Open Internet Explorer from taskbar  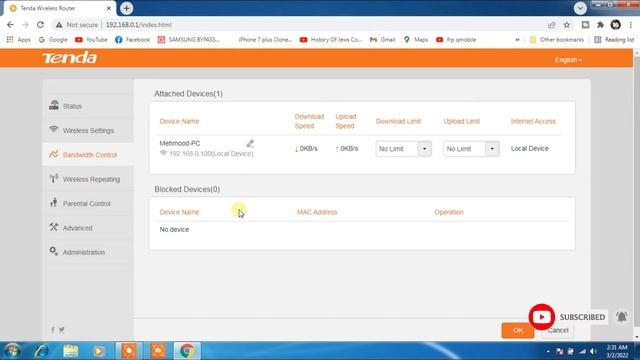tap(42, 351)
